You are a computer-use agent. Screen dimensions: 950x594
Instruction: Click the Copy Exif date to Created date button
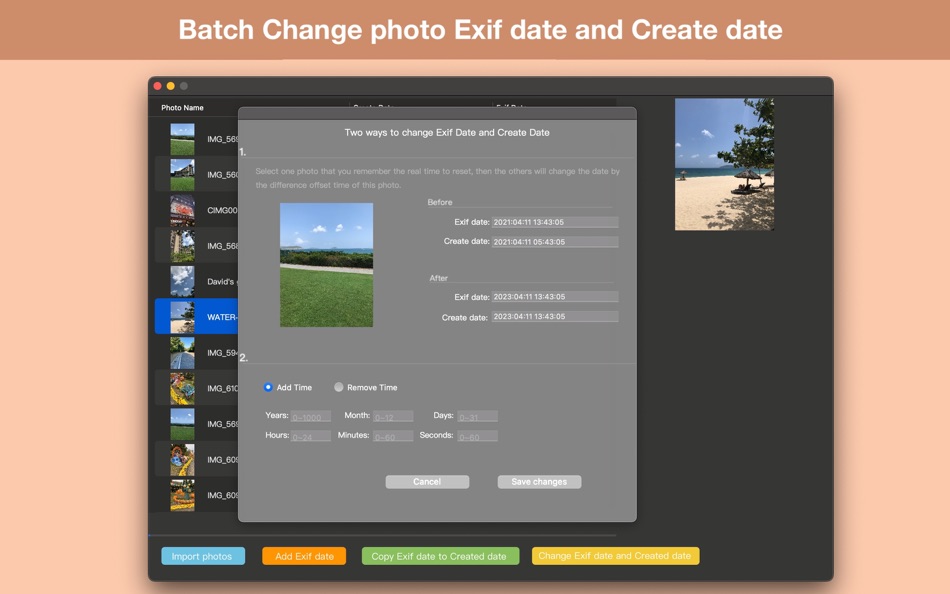pos(440,555)
